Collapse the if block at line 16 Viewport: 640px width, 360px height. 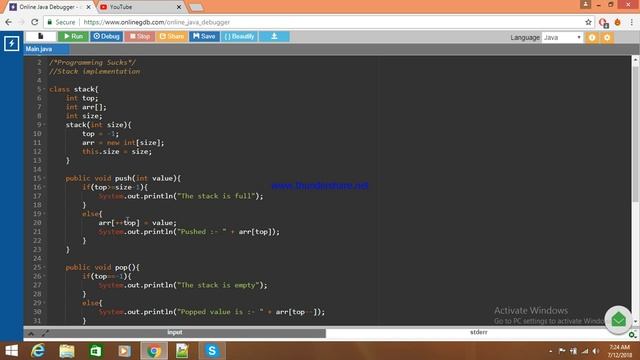(44, 187)
